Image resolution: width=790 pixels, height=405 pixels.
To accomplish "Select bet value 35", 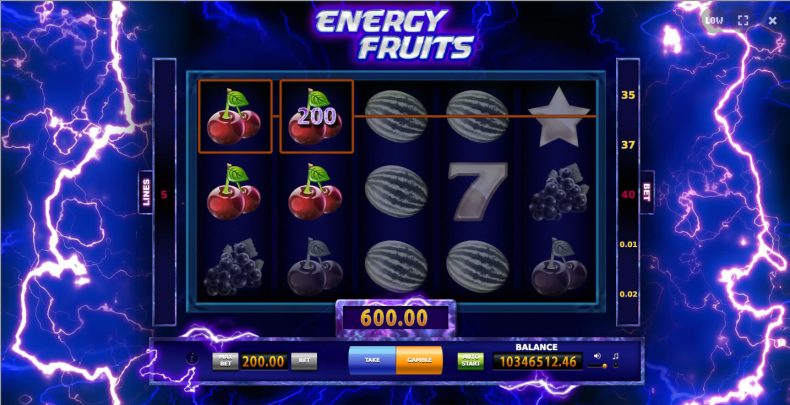I will click(x=628, y=95).
